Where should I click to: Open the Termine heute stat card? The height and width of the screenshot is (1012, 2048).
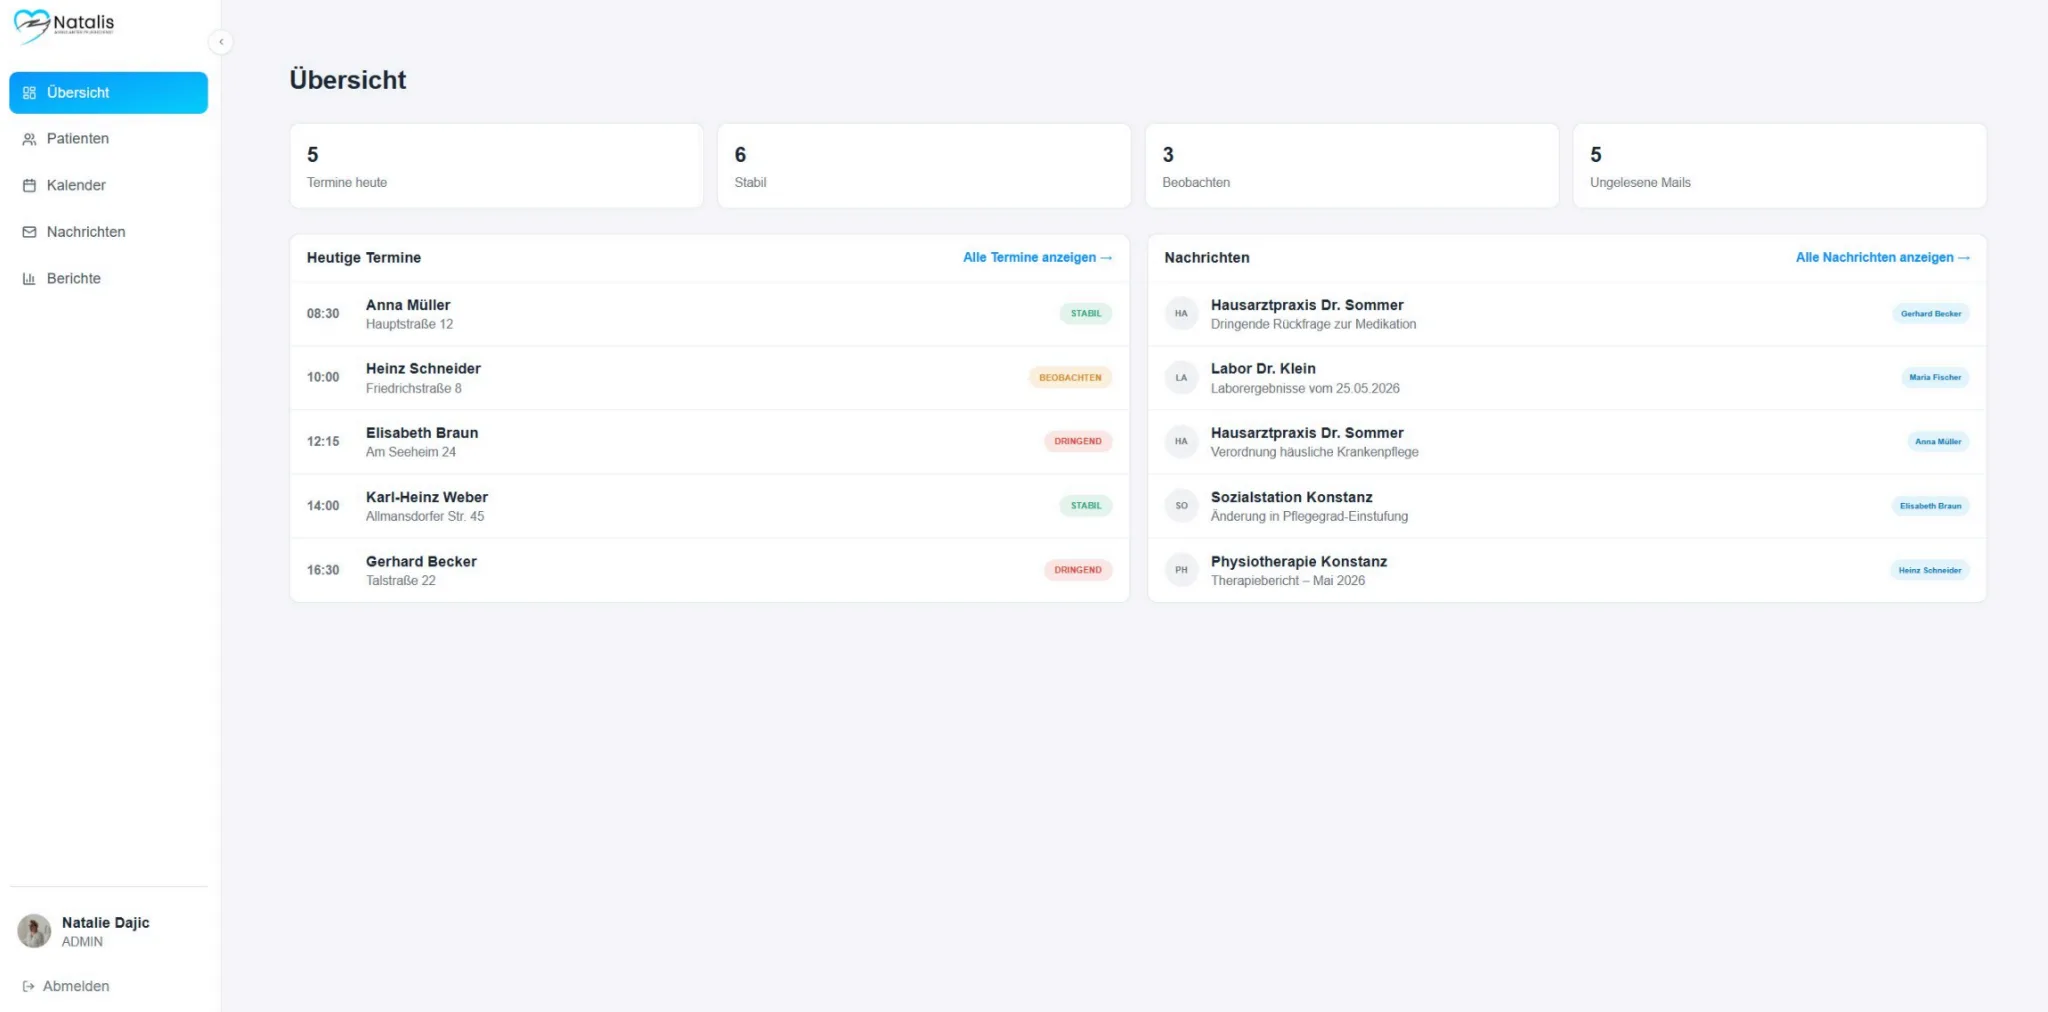tap(496, 166)
